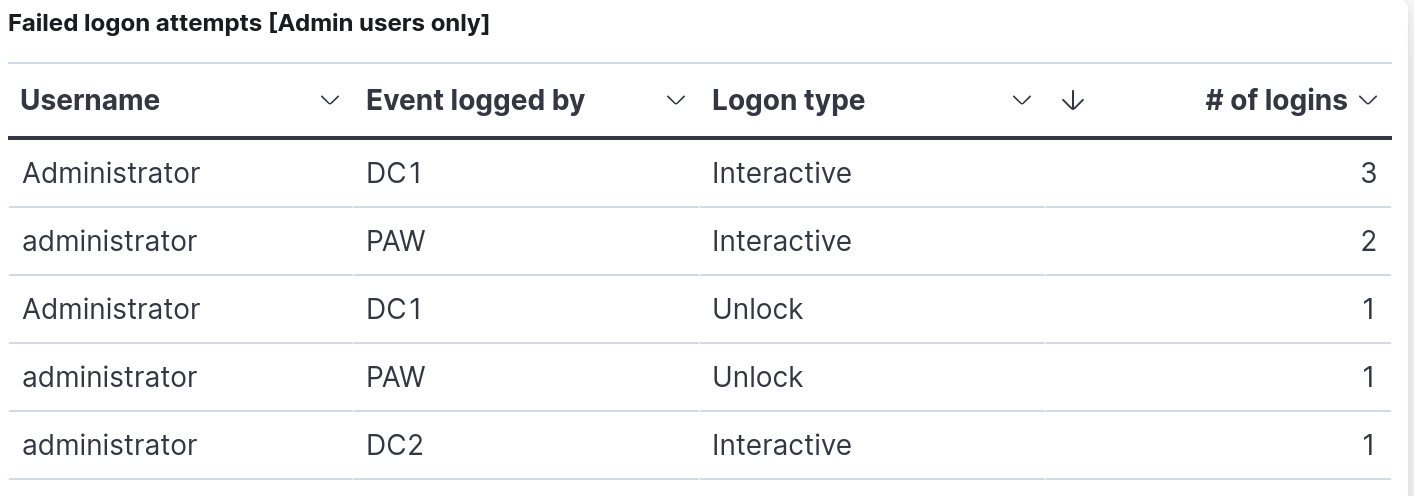Click the # of logins header text
The image size is (1414, 496).
pos(1276,100)
